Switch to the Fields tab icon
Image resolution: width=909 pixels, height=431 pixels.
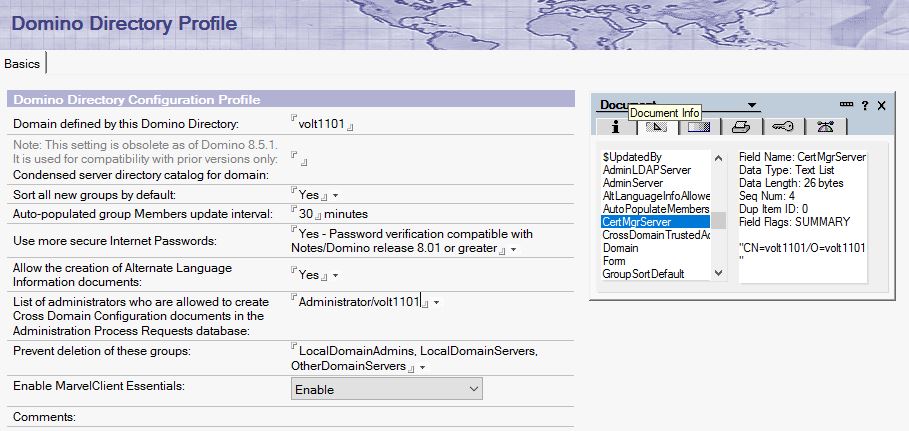tap(656, 127)
